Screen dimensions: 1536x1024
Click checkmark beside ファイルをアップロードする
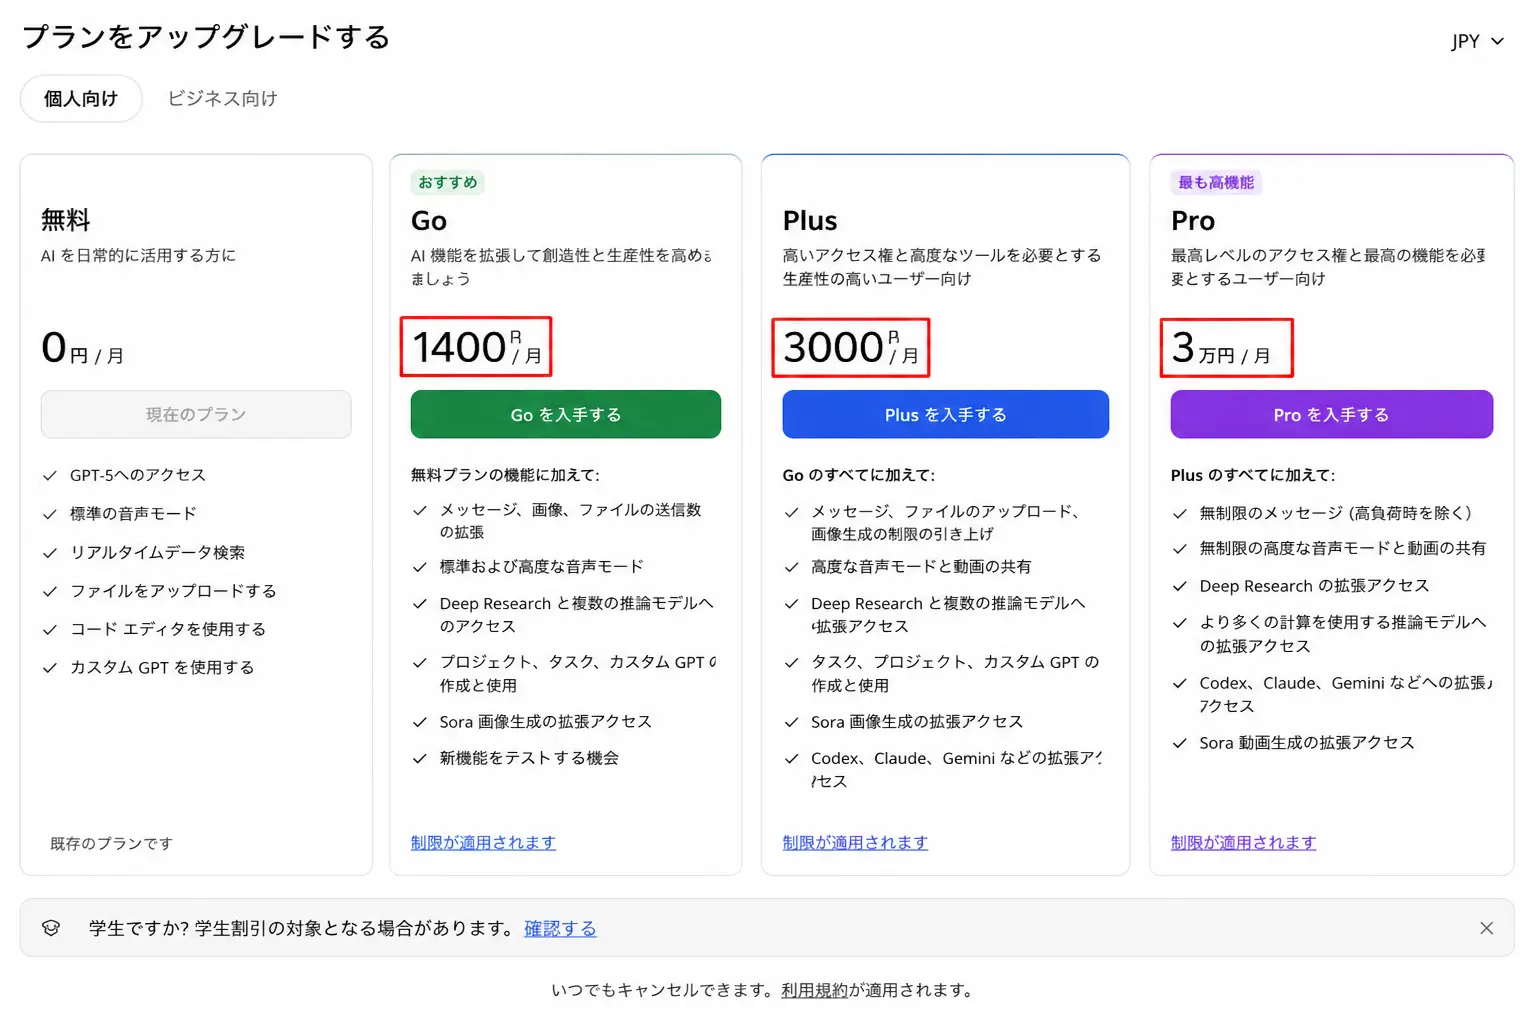pos(49,592)
